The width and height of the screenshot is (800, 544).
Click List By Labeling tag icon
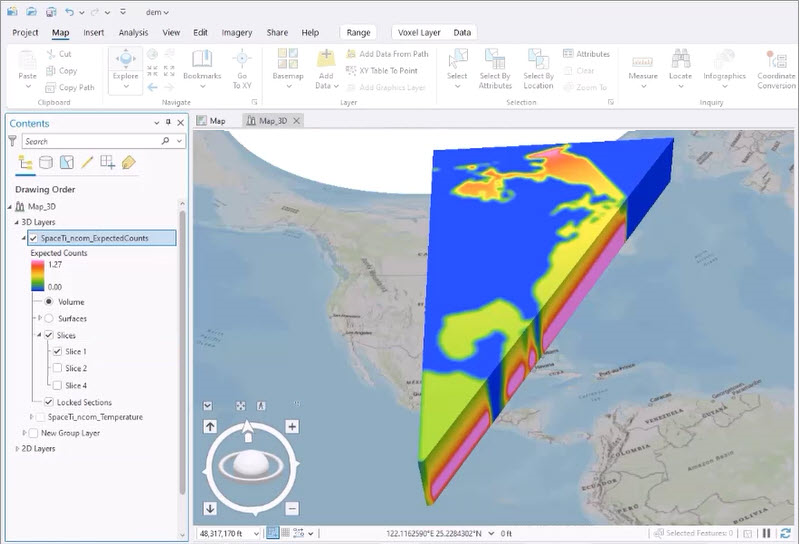129,162
